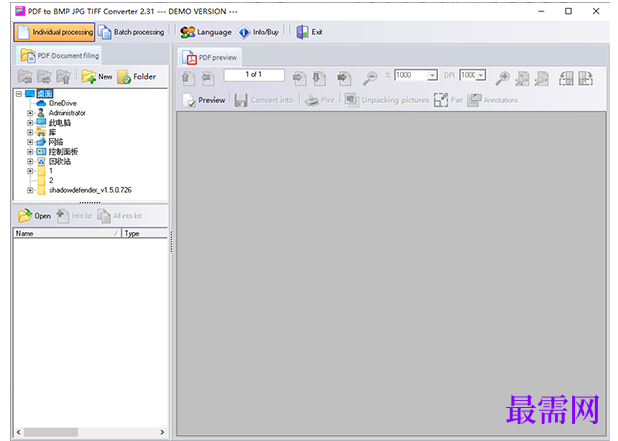Click the Part selection button
Image resolution: width=618 pixels, height=441 pixels.
[448, 100]
